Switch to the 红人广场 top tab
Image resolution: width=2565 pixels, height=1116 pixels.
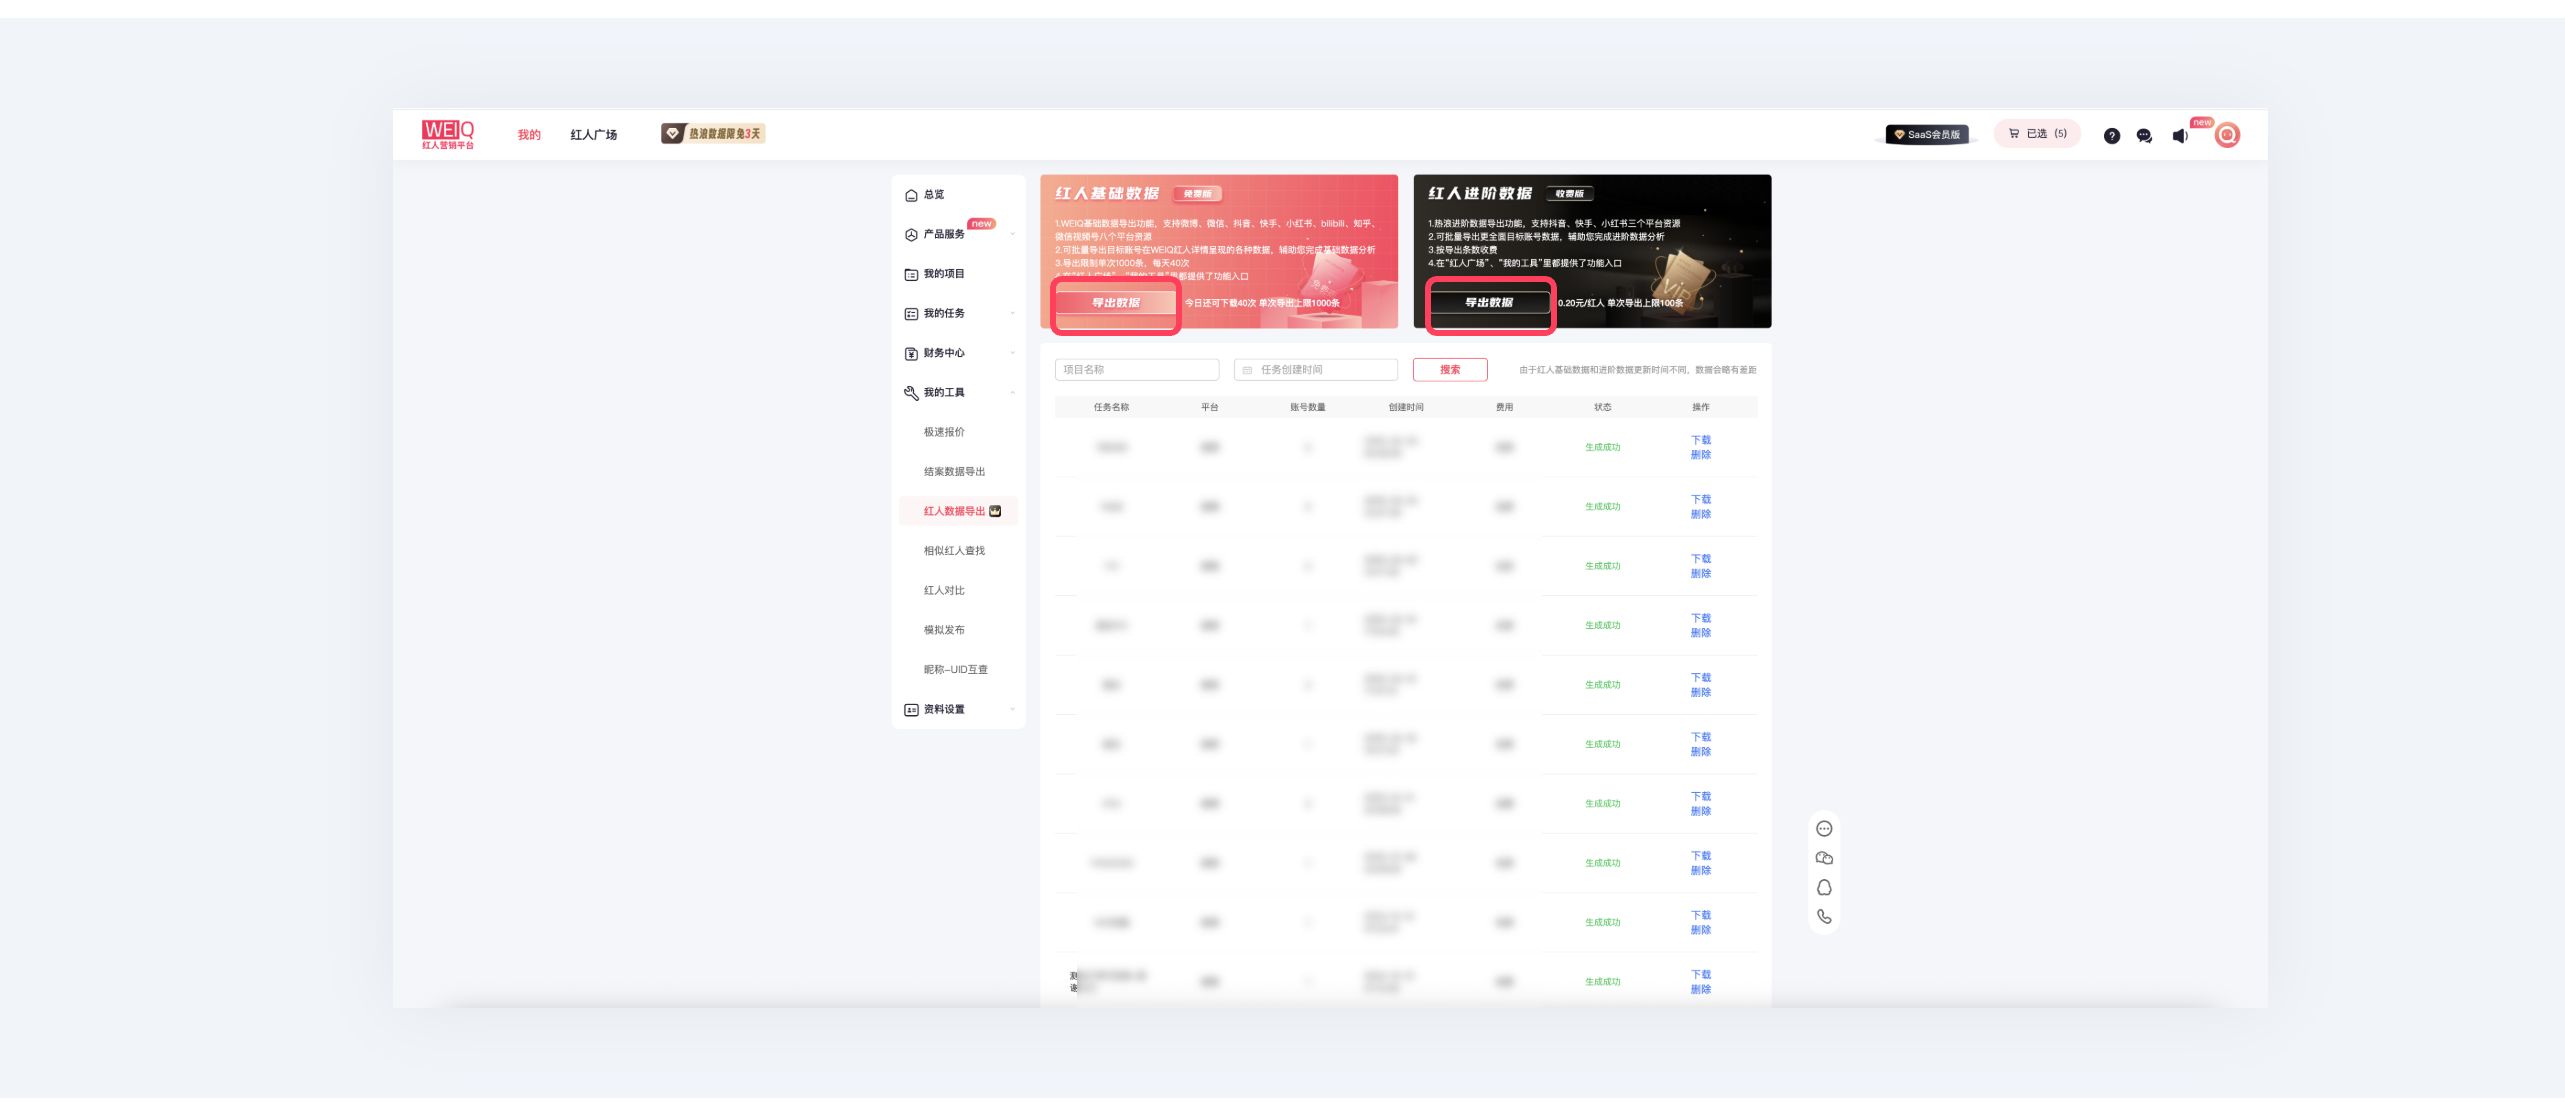pos(593,135)
